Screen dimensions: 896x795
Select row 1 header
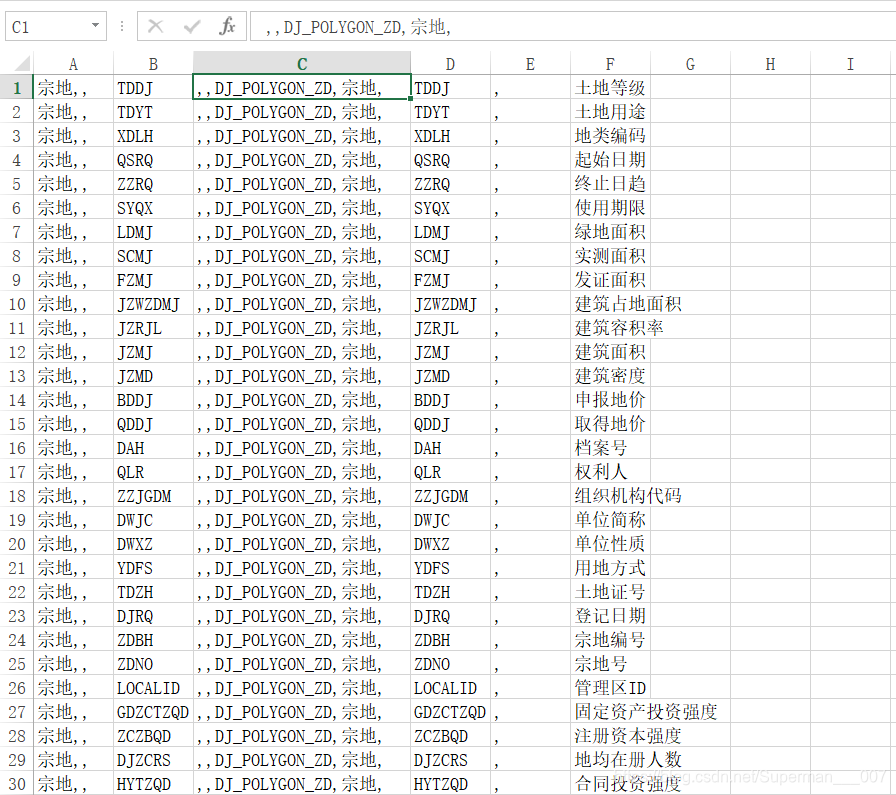pos(17,87)
